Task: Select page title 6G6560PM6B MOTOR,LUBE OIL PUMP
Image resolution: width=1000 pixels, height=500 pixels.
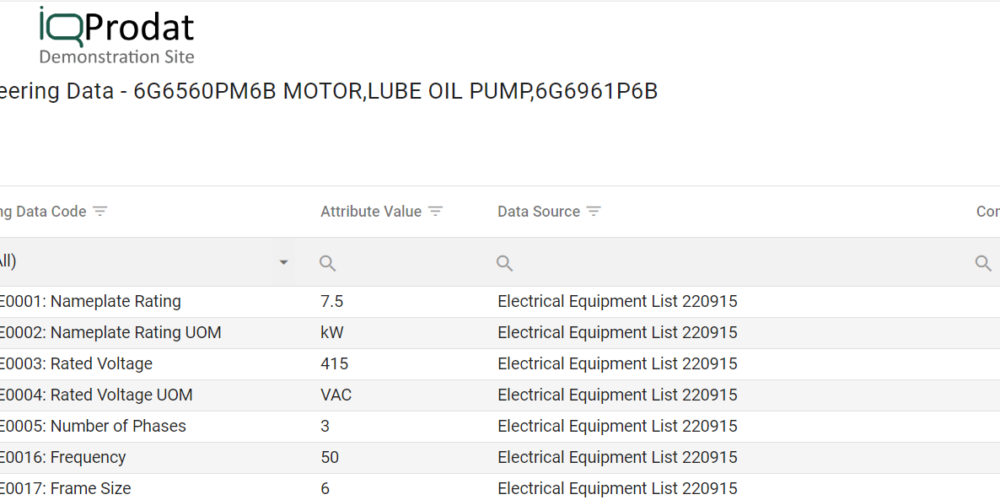Action: (395, 91)
